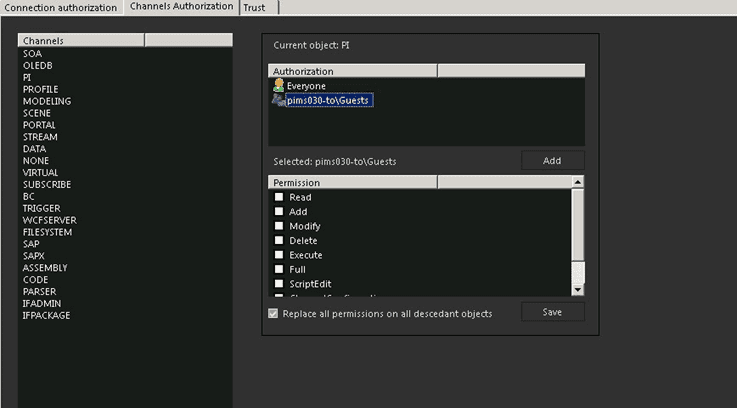
Task: Select the CODE channel
Action: tap(35, 280)
